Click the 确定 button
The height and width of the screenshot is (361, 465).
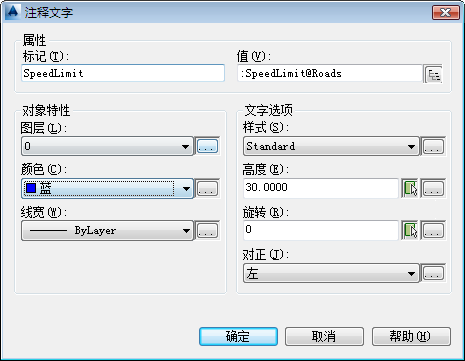(238, 336)
